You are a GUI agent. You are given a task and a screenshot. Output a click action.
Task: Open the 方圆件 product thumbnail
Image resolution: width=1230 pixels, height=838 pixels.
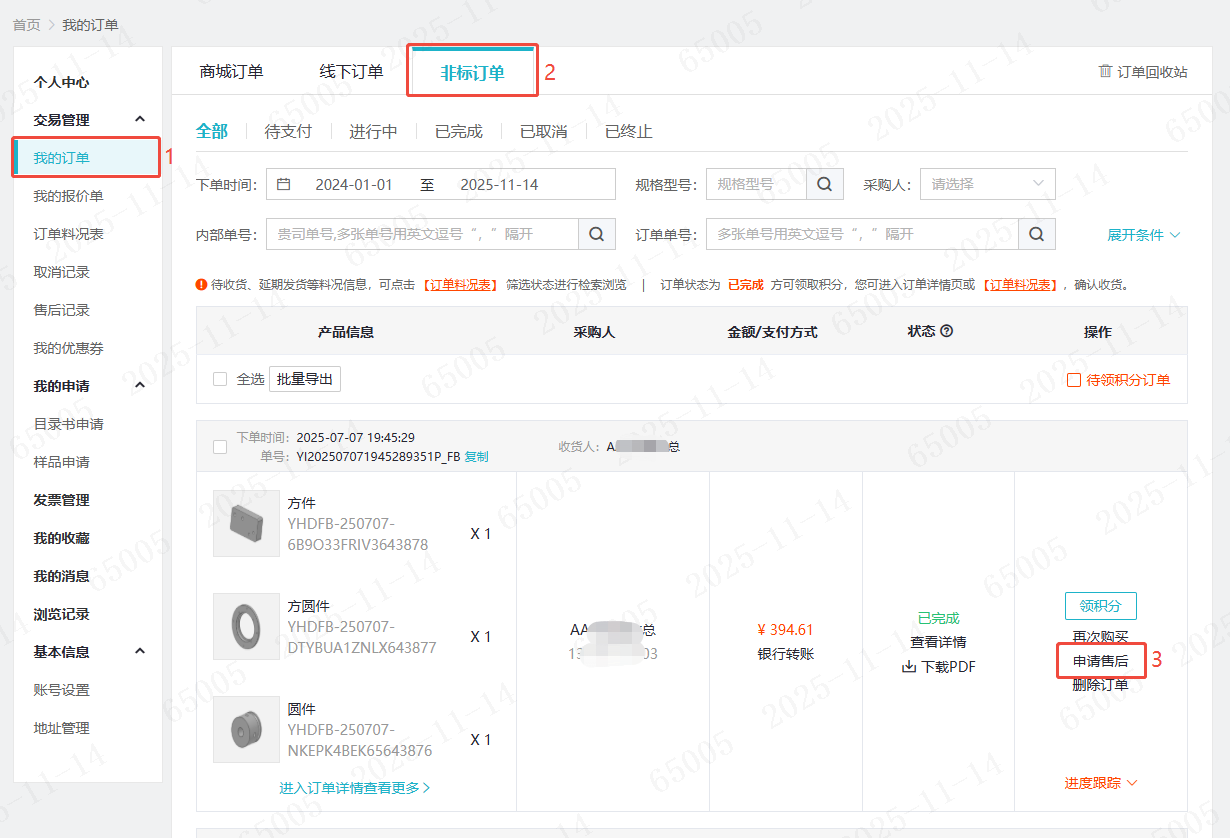click(x=246, y=626)
